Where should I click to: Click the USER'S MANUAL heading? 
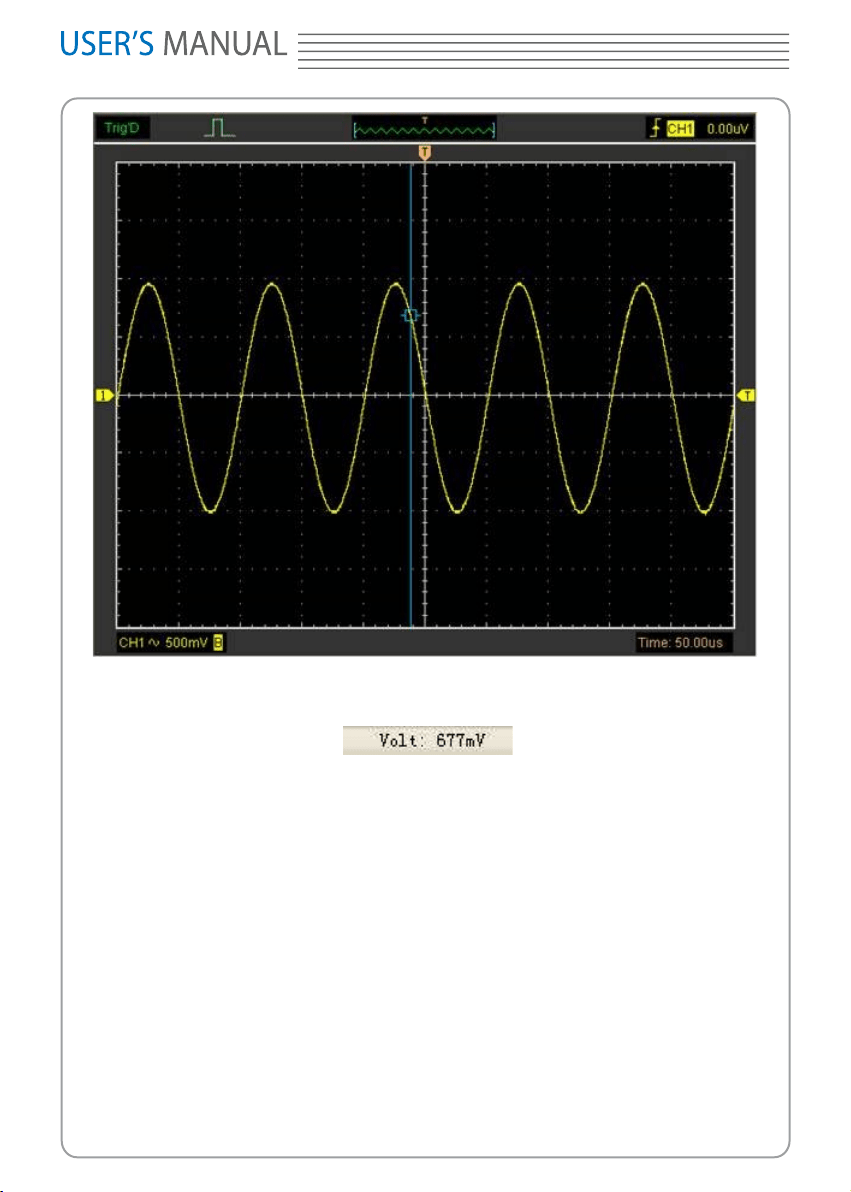[x=173, y=44]
